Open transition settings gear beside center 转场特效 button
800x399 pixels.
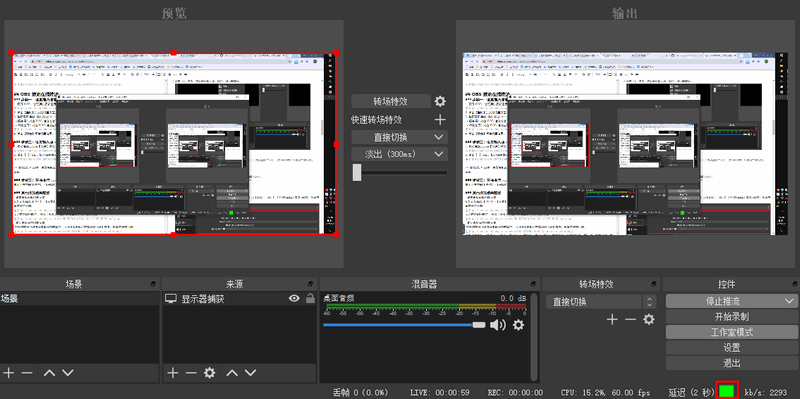click(x=440, y=102)
